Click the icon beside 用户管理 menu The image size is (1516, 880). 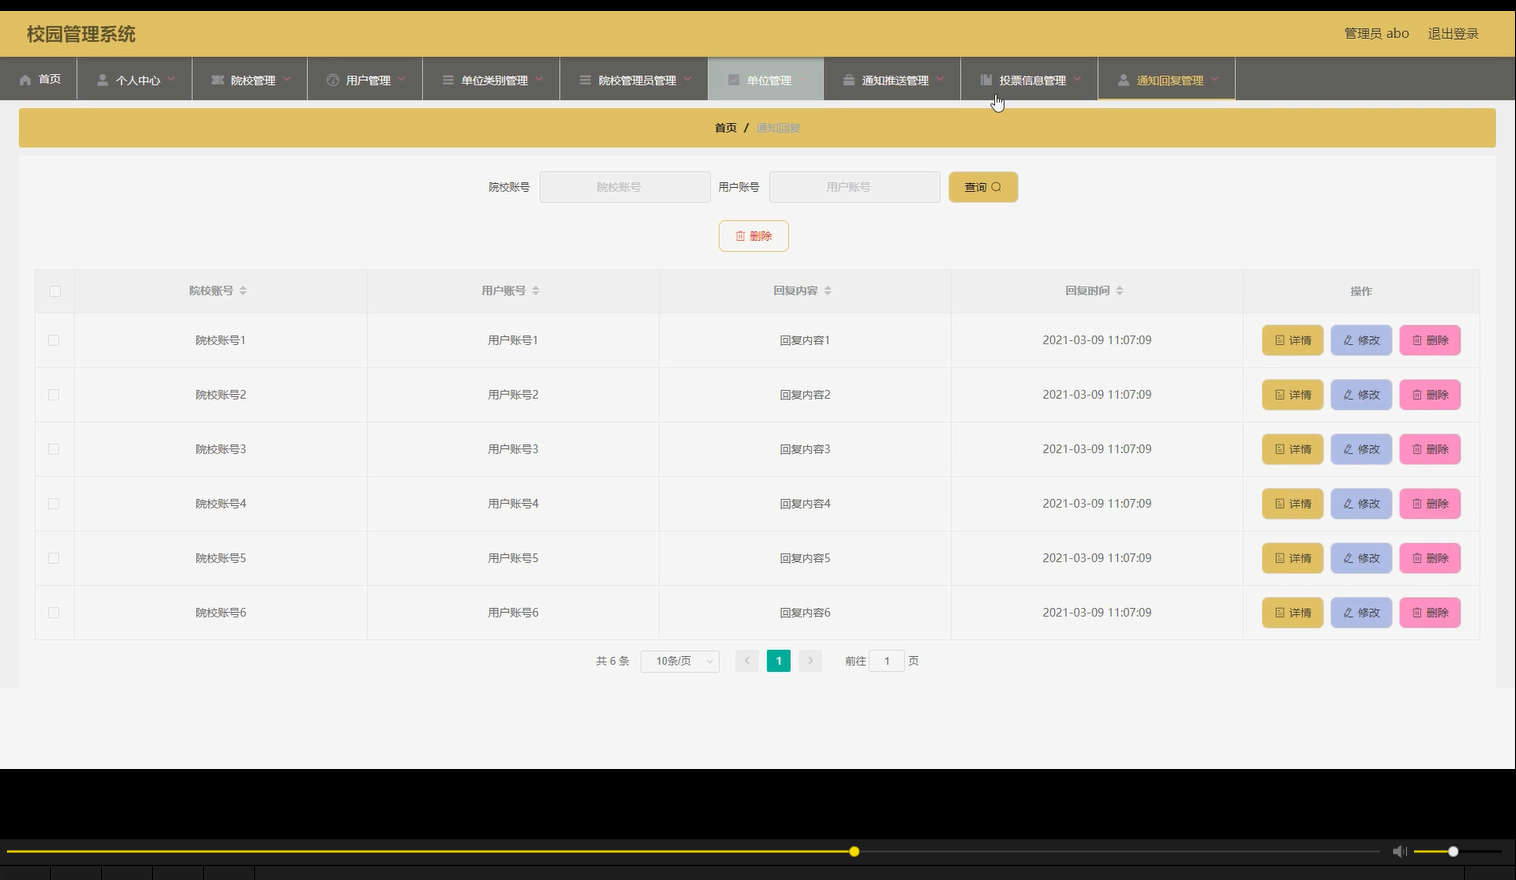pos(333,80)
